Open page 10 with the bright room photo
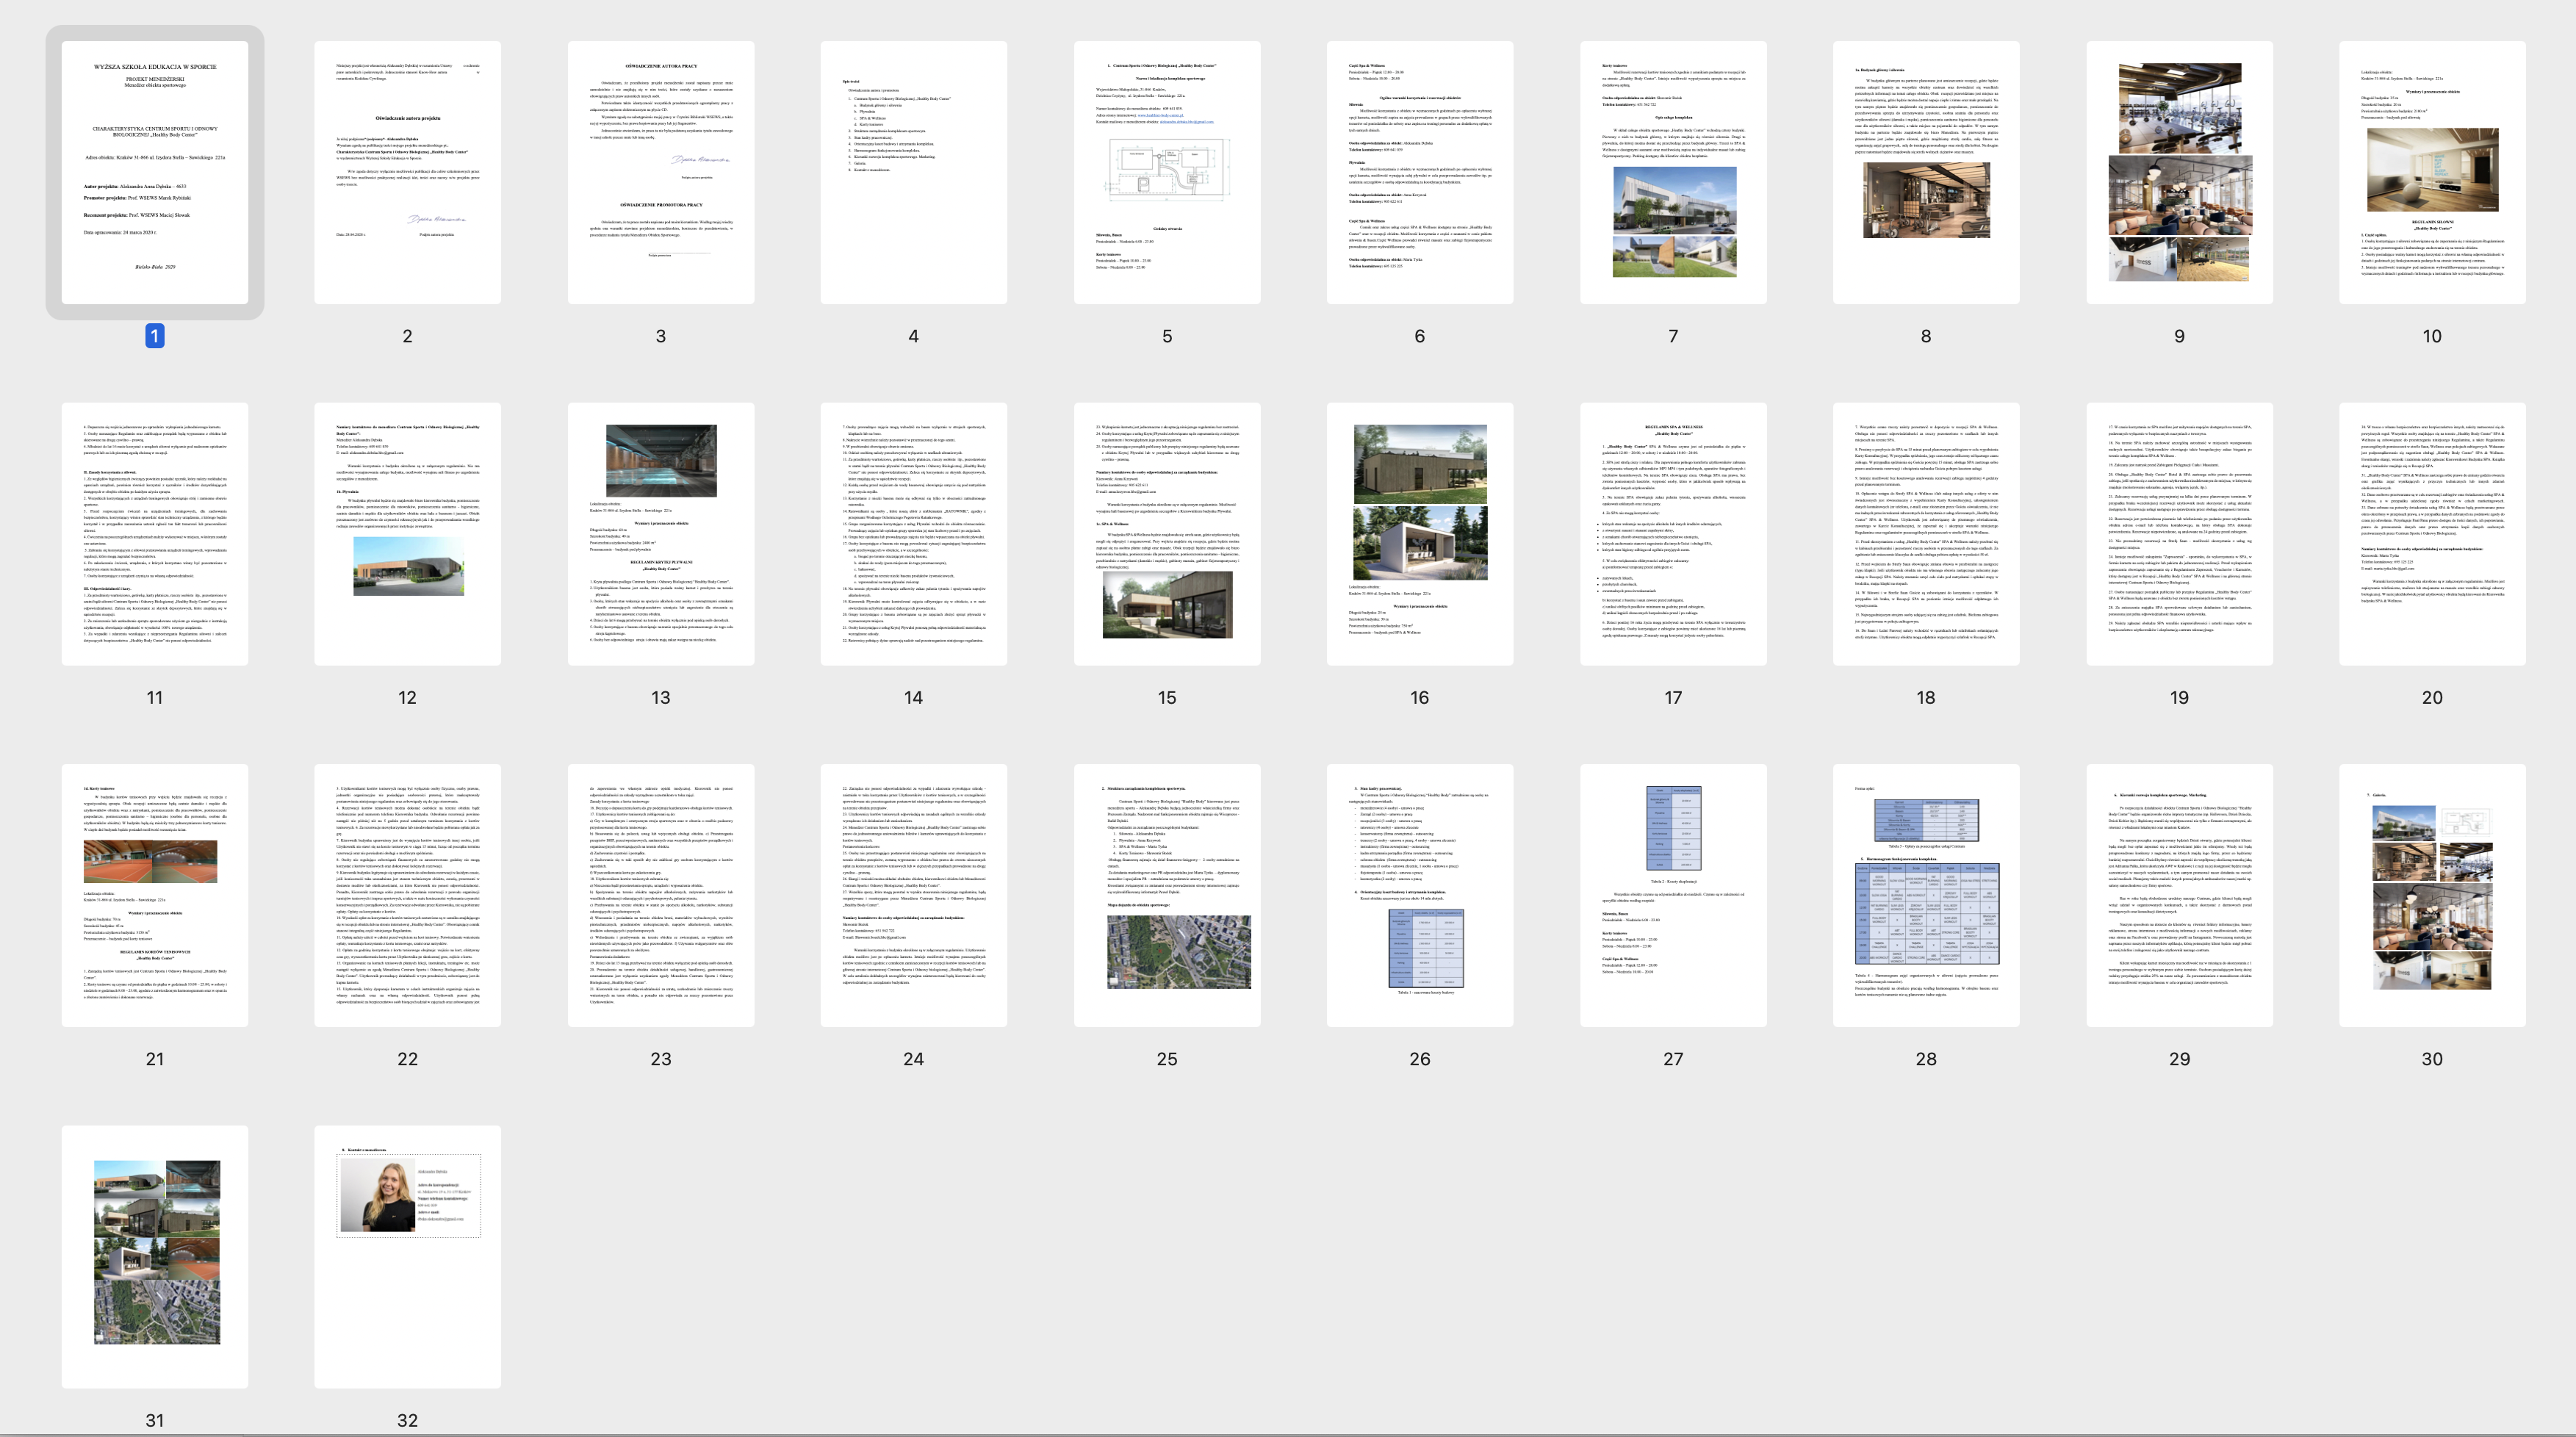The image size is (2576, 1437). click(2431, 172)
